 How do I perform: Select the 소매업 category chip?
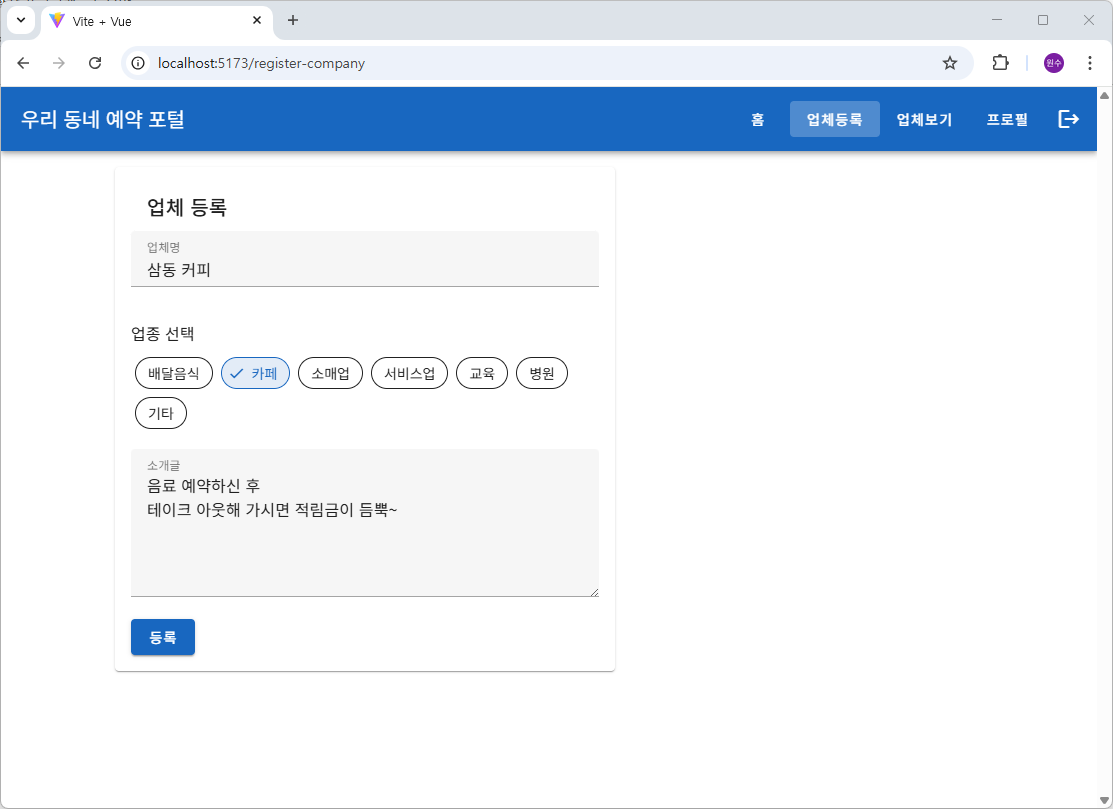(x=330, y=373)
